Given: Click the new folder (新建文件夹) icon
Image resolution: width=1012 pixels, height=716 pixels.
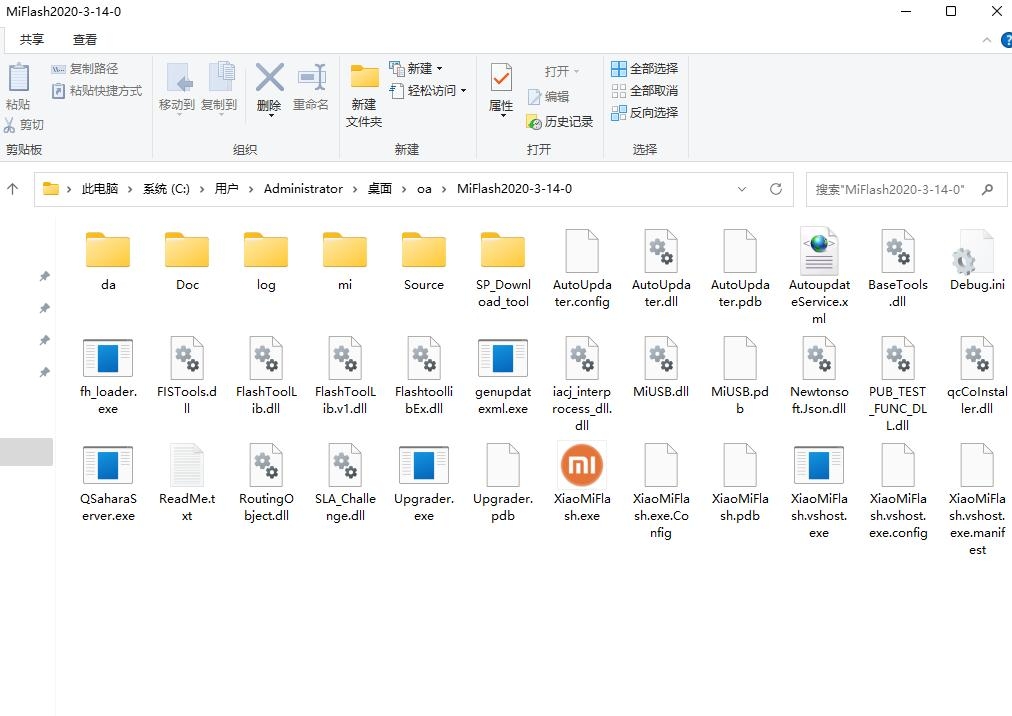Looking at the screenshot, I should point(364,79).
